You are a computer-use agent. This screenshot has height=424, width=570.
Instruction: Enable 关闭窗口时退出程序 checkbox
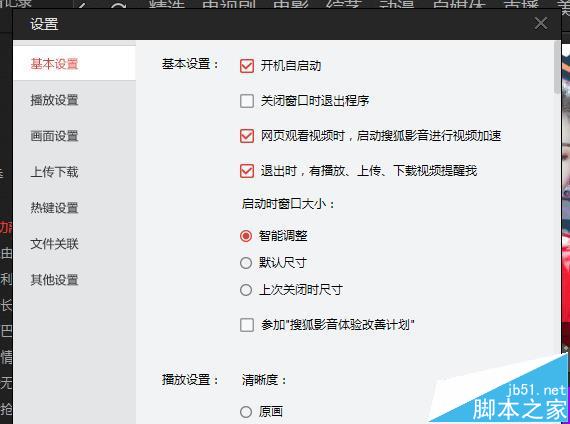pyautogui.click(x=247, y=101)
